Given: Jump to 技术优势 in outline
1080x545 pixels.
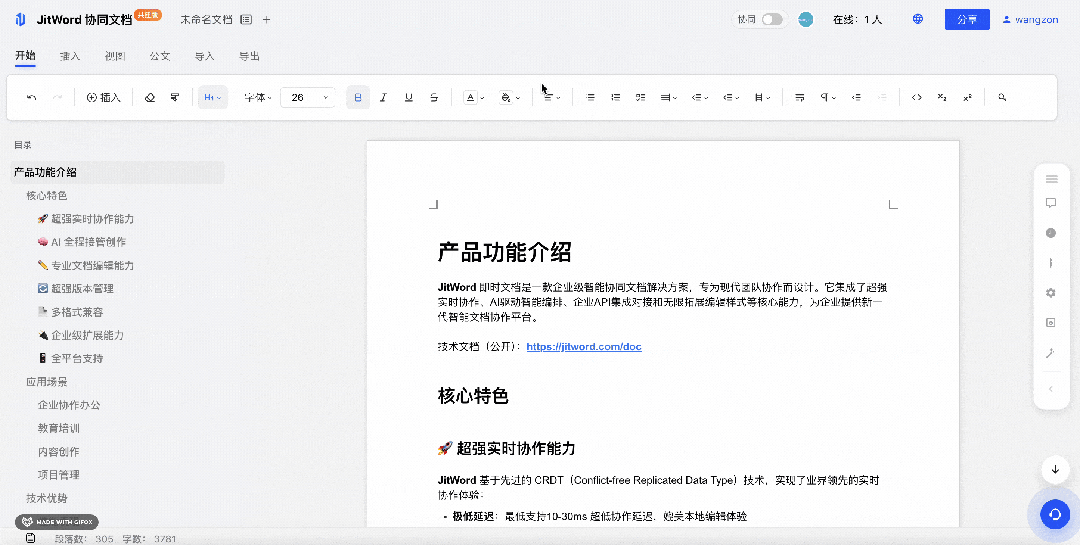Looking at the screenshot, I should [x=47, y=498].
